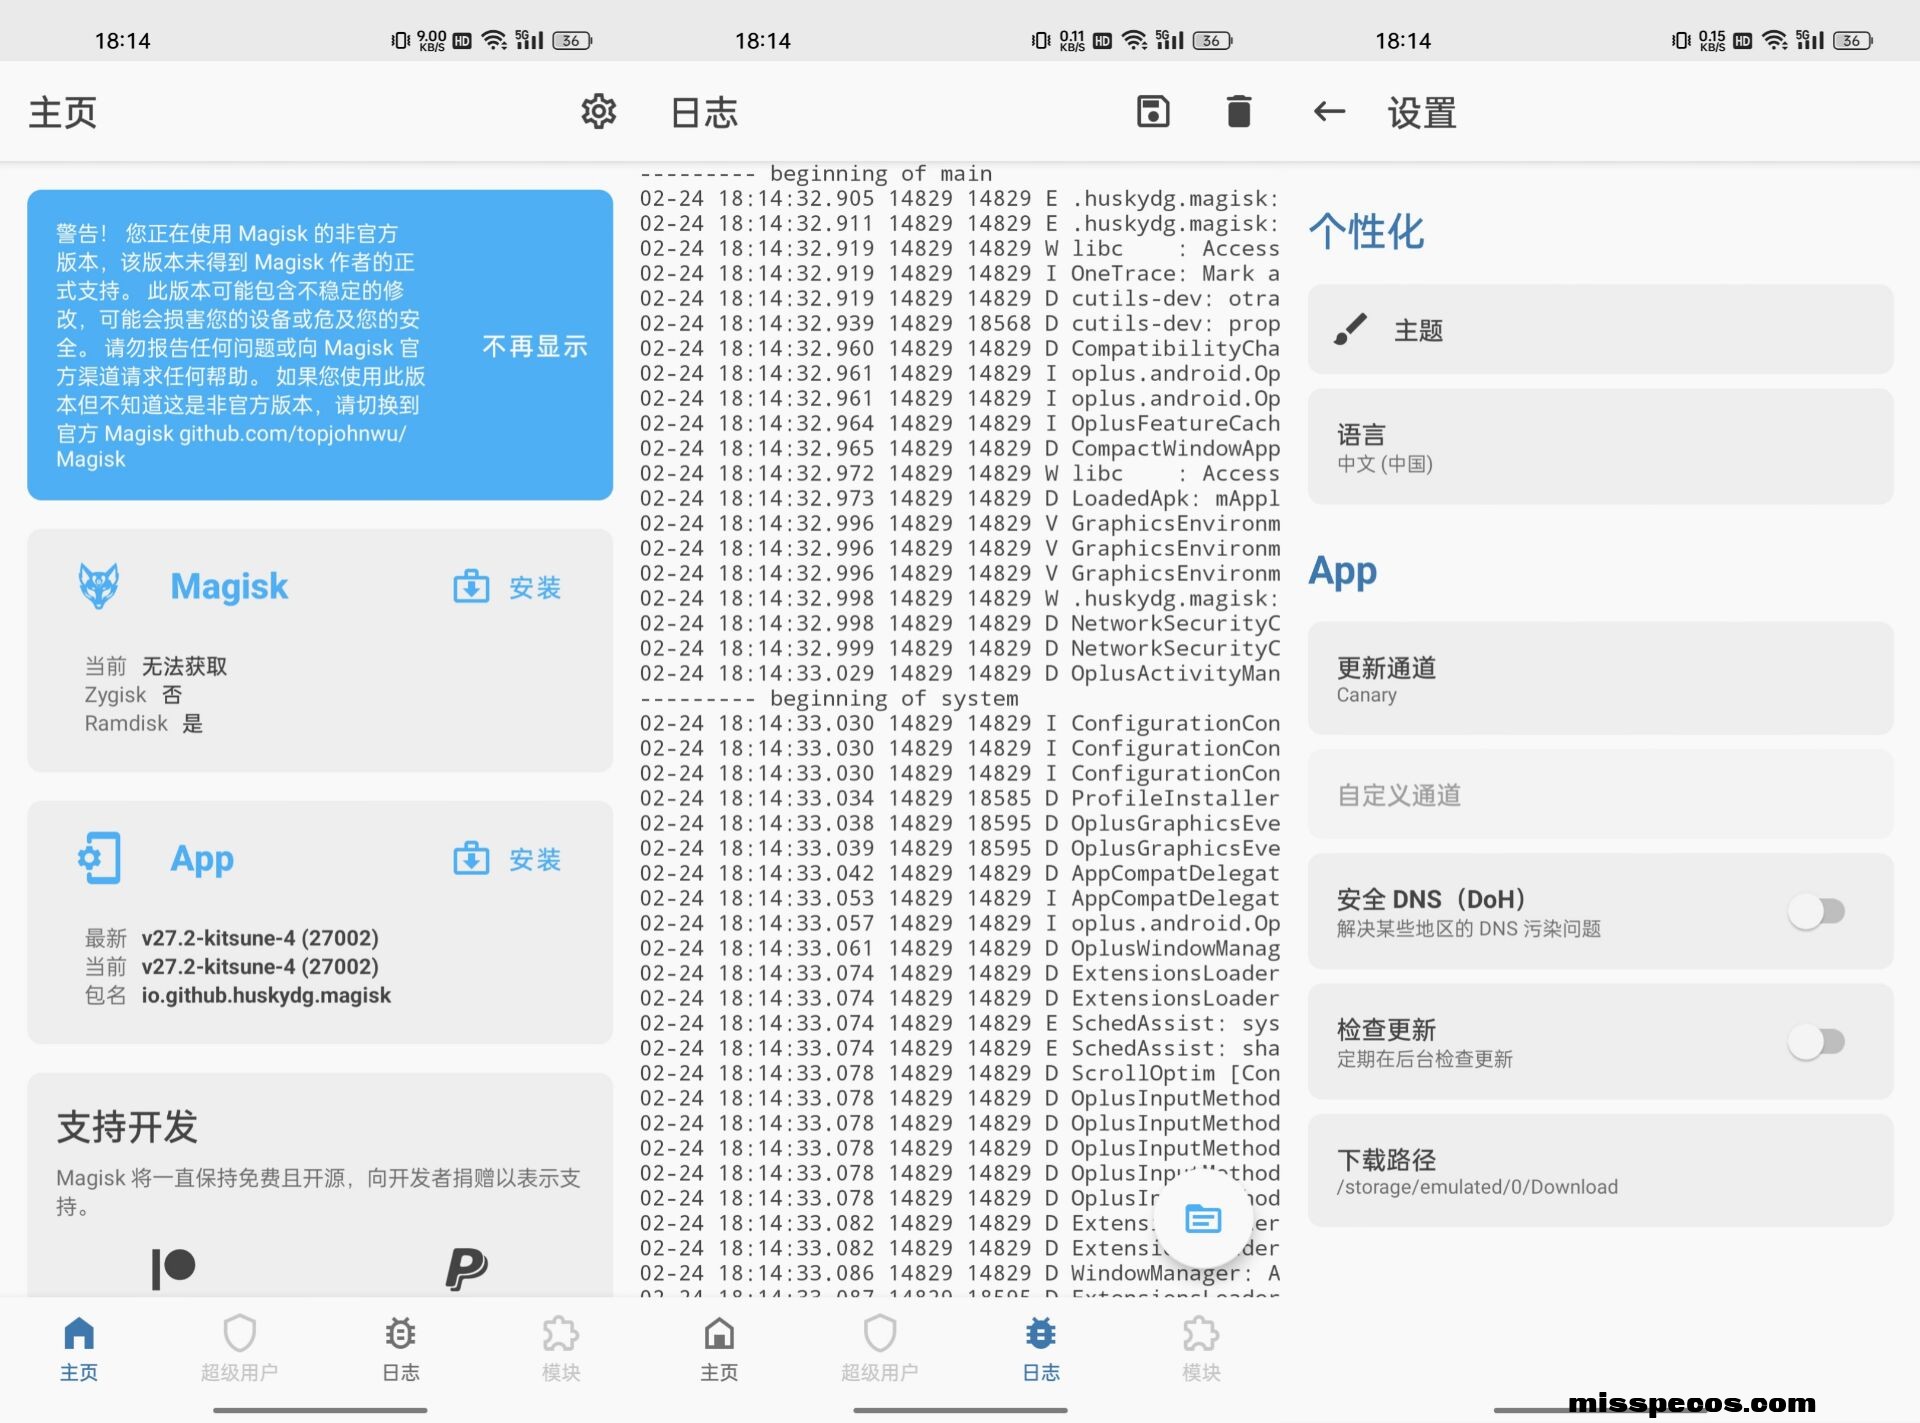Tap the WindowManager log line
Image resolution: width=1920 pixels, height=1423 pixels.
point(960,1273)
